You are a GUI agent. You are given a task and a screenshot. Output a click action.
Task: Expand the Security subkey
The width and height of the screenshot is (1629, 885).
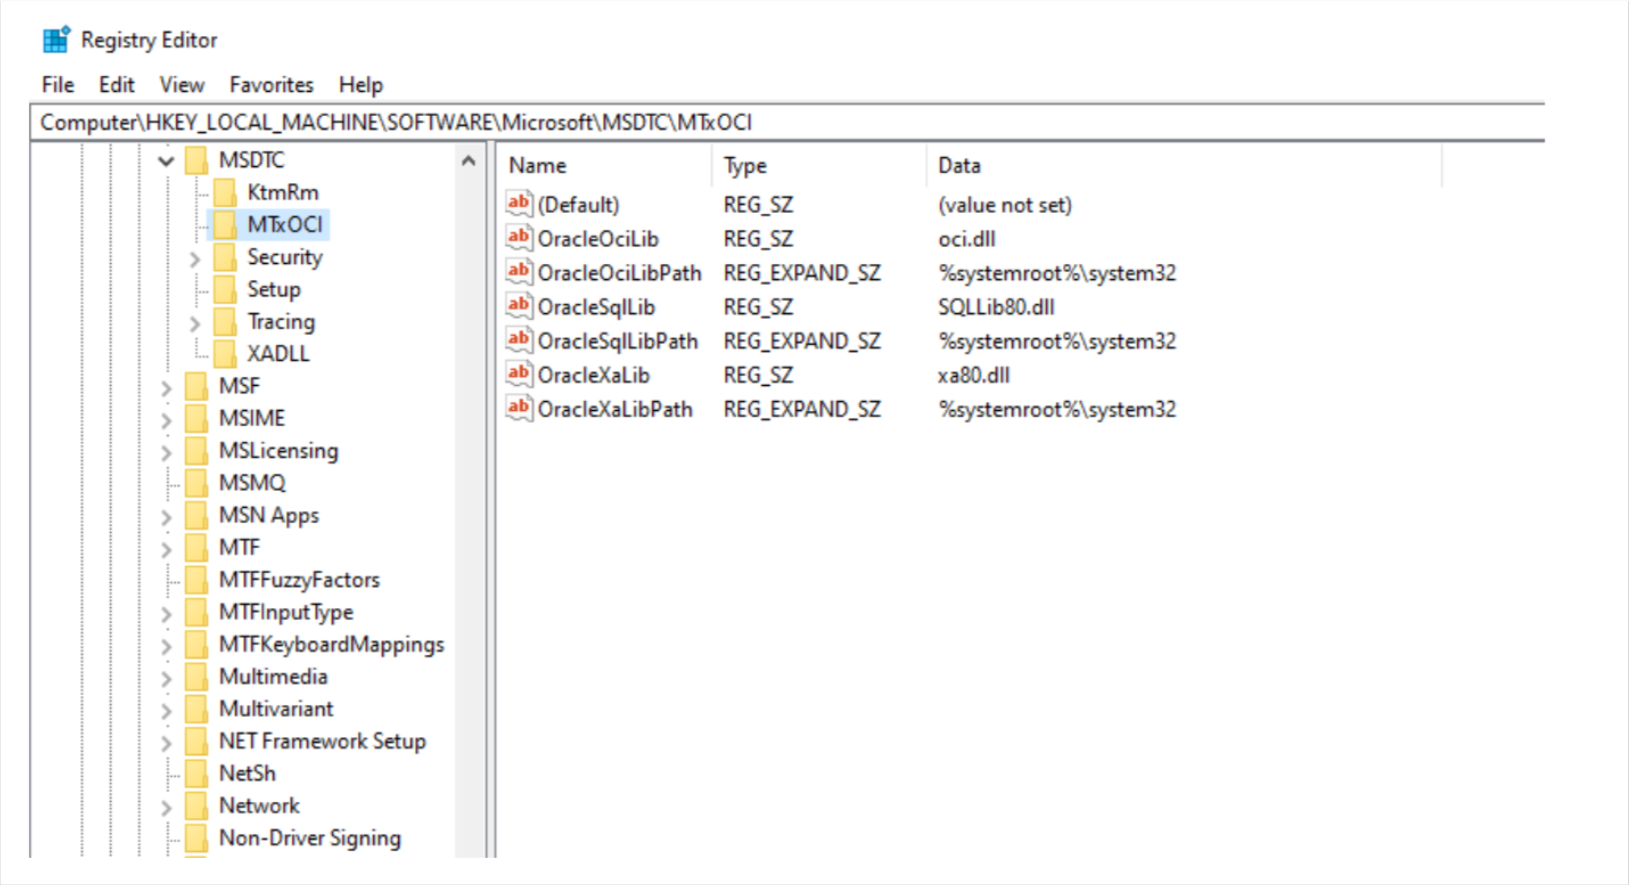click(195, 258)
